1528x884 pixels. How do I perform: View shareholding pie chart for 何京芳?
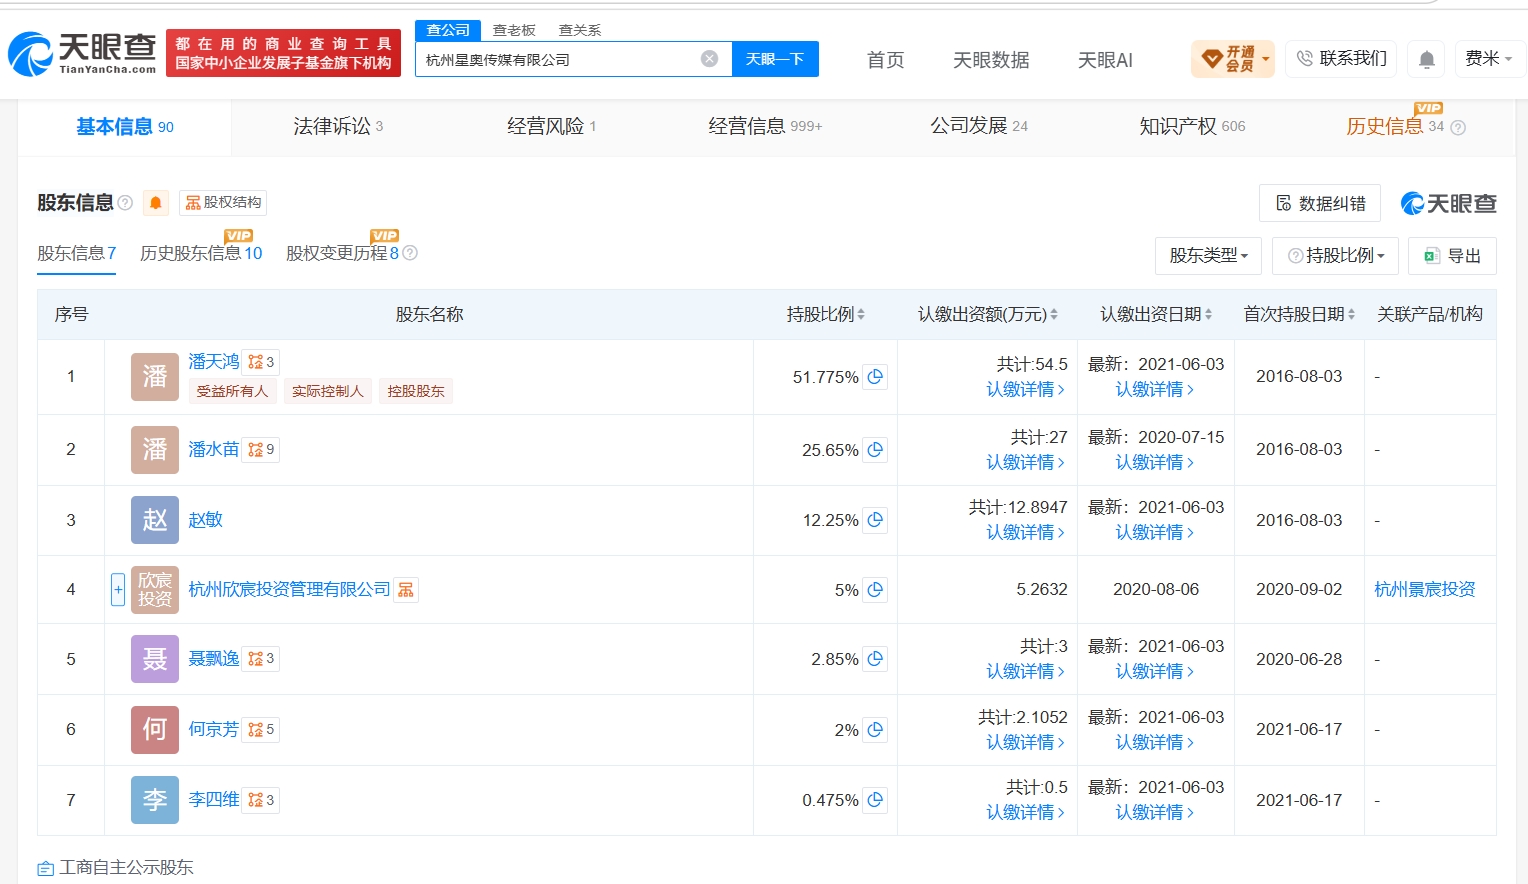(x=875, y=730)
